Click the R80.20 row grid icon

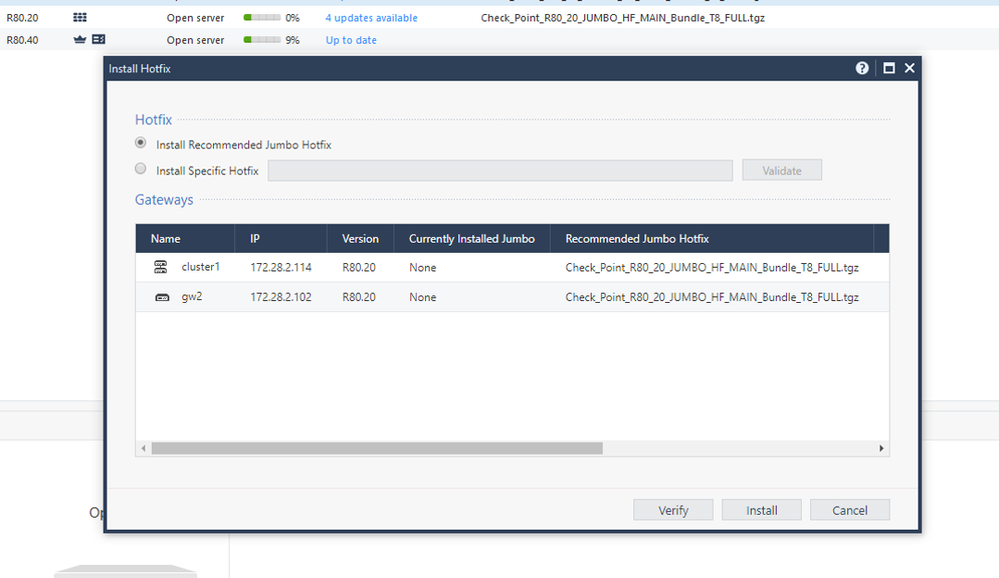[x=80, y=18]
